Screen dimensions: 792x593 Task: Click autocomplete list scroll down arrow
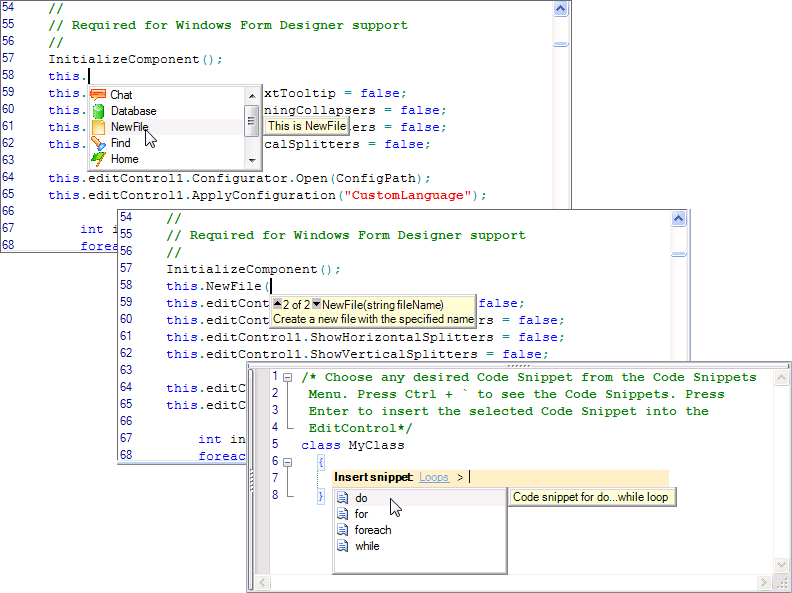pyautogui.click(x=252, y=161)
